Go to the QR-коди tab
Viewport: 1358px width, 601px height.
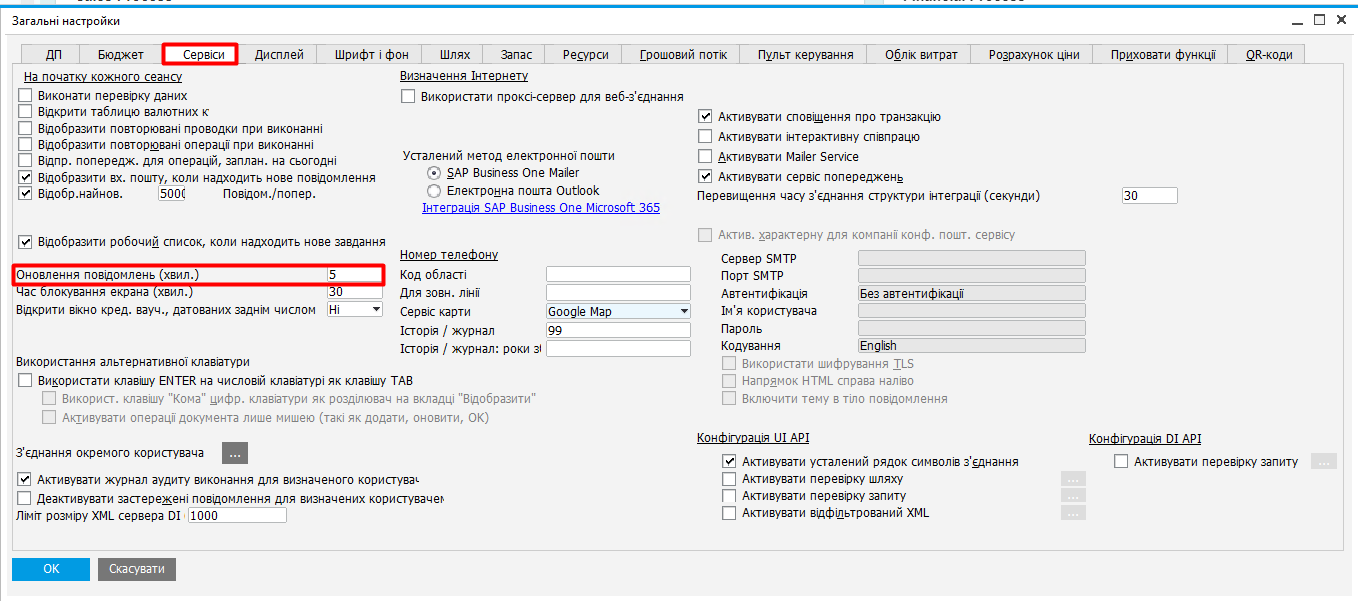(1268, 55)
